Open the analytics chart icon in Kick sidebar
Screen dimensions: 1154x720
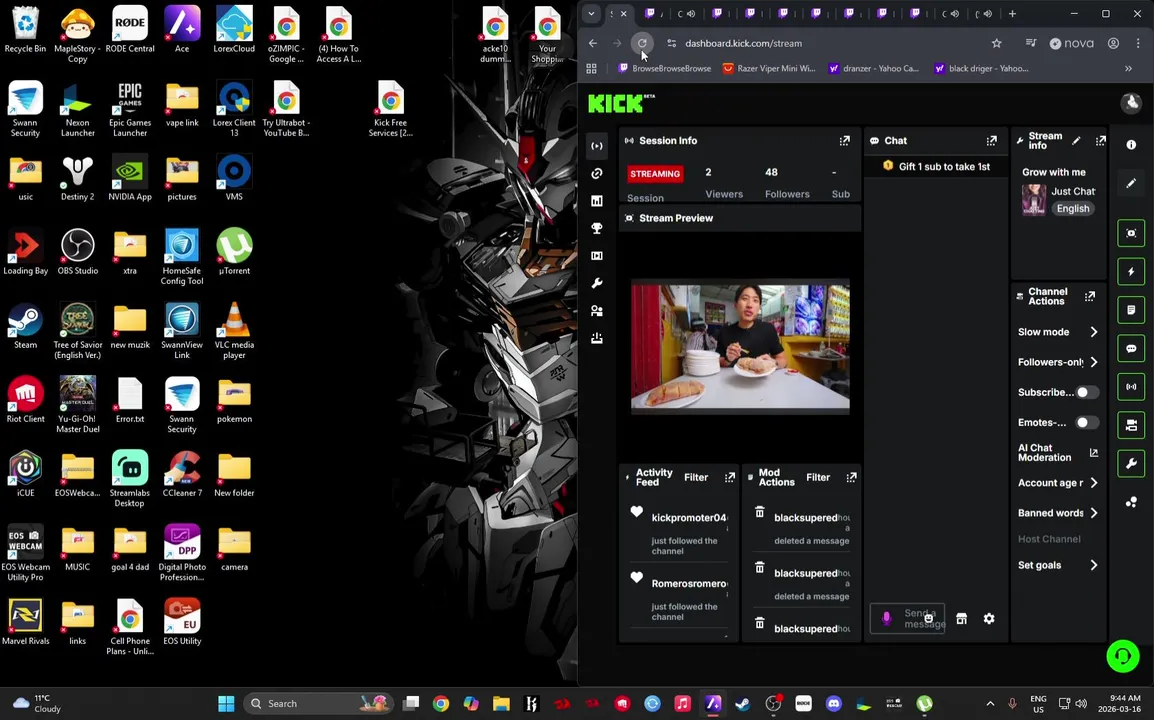click(x=597, y=201)
